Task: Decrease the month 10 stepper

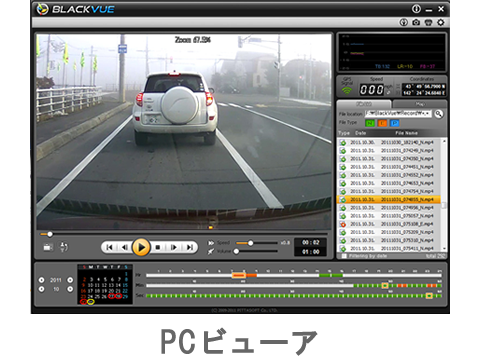Action: point(41,289)
